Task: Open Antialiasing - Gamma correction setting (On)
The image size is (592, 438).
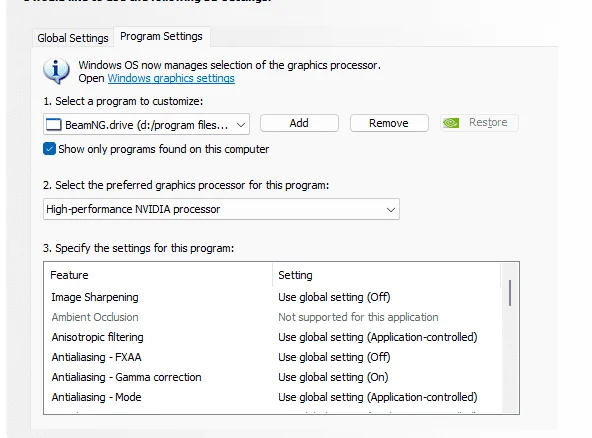Action: (333, 377)
